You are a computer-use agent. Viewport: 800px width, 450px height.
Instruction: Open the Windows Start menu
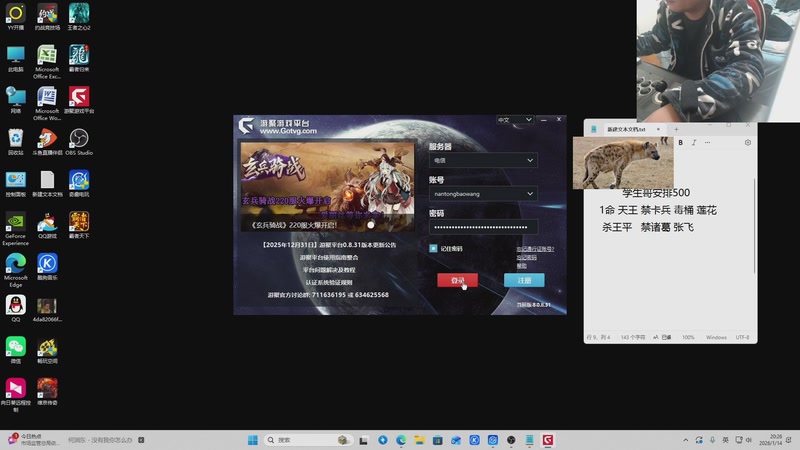coord(253,440)
